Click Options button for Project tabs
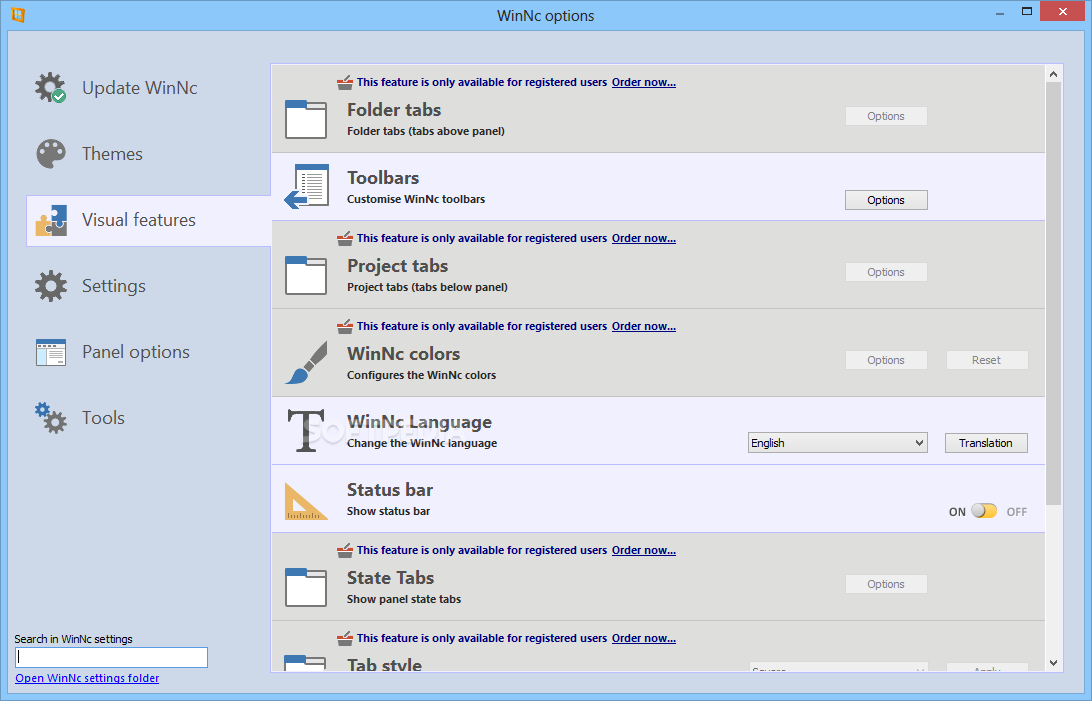1092x701 pixels. (x=886, y=272)
